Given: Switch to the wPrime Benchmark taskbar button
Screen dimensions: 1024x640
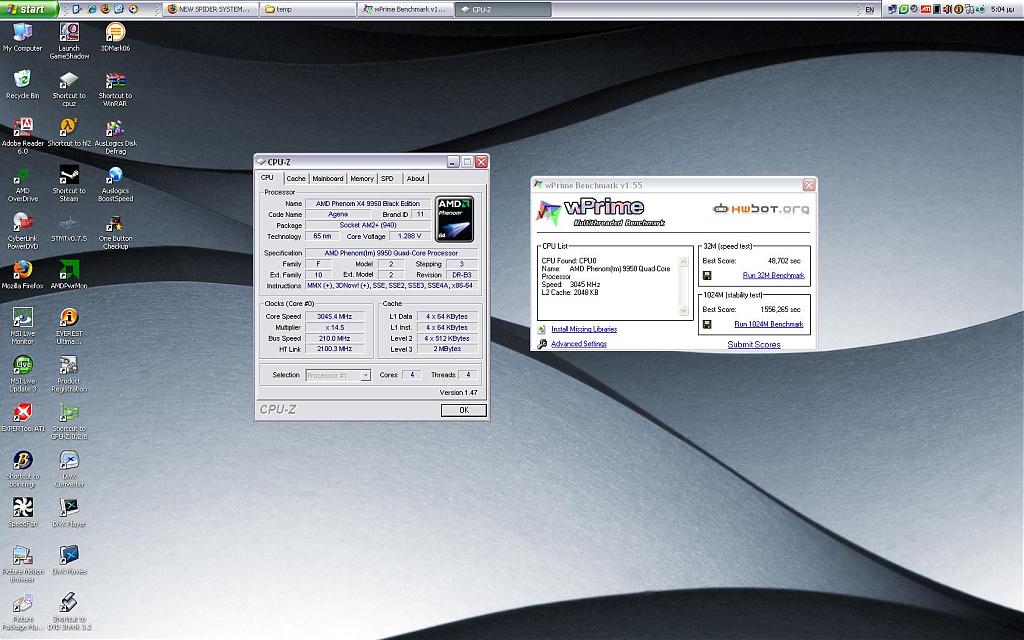Looking at the screenshot, I should coord(405,9).
